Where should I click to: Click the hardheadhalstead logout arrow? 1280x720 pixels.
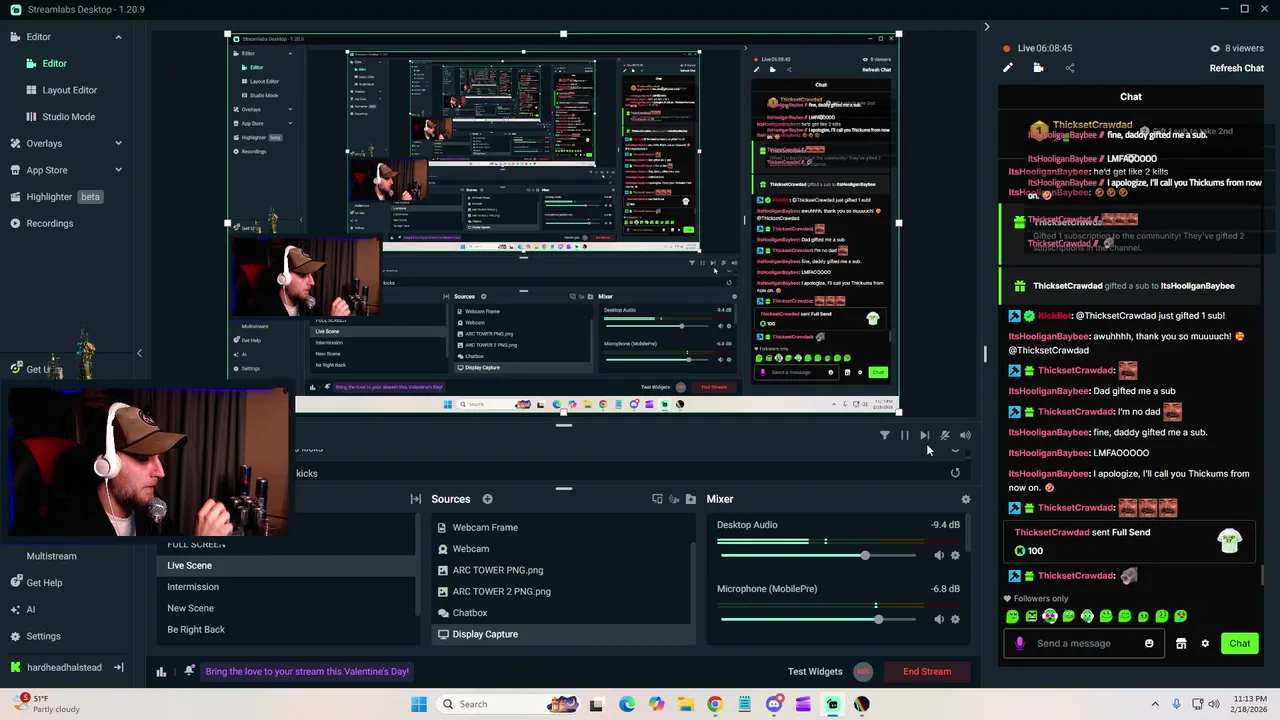tap(118, 667)
